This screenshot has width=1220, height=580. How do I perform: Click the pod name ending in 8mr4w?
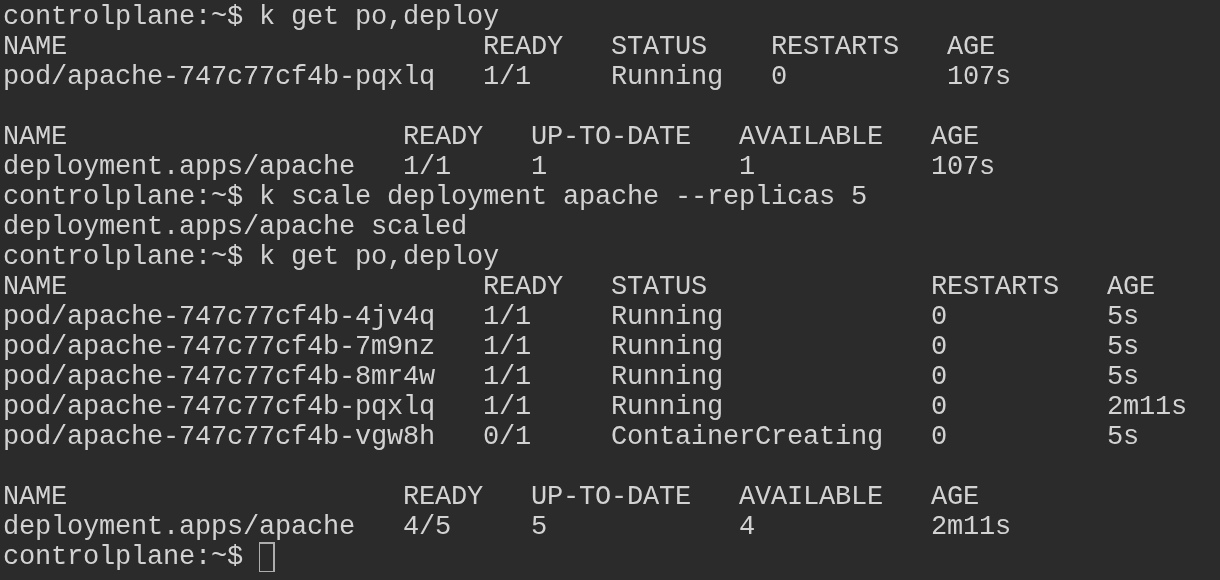coord(218,377)
